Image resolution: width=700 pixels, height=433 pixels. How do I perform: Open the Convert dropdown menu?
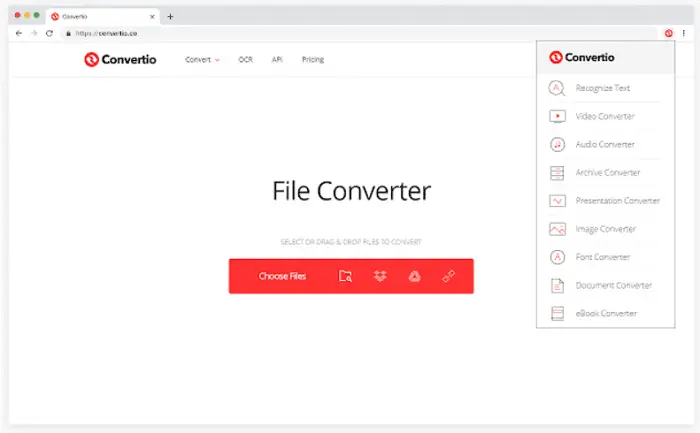tap(202, 59)
